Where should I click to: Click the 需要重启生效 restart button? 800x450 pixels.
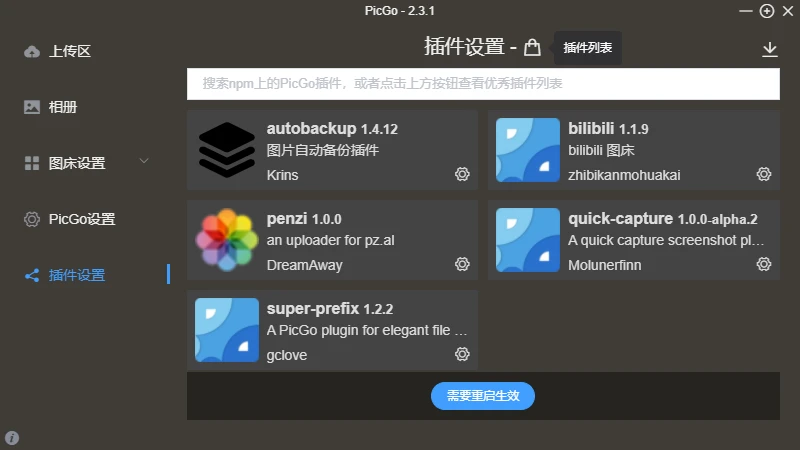(483, 396)
